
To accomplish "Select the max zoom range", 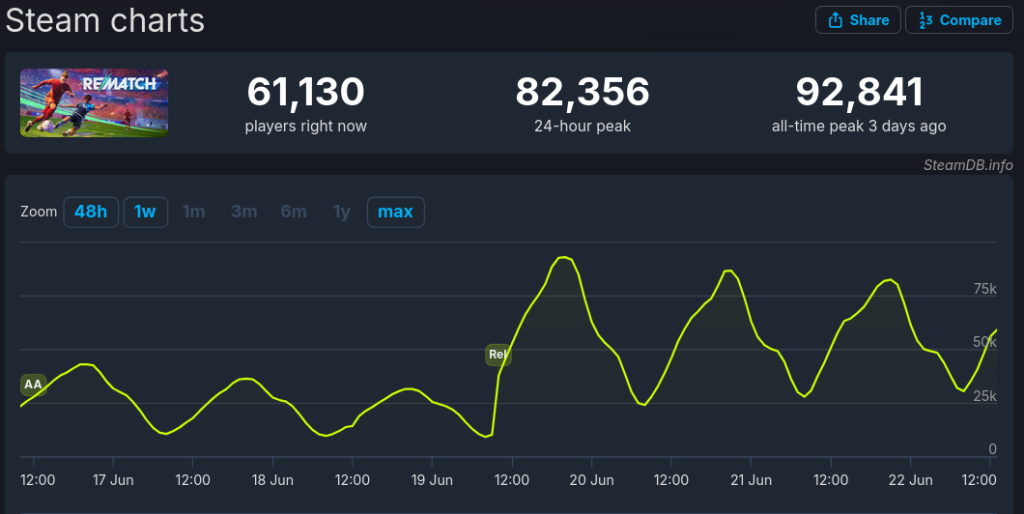I will (x=395, y=212).
